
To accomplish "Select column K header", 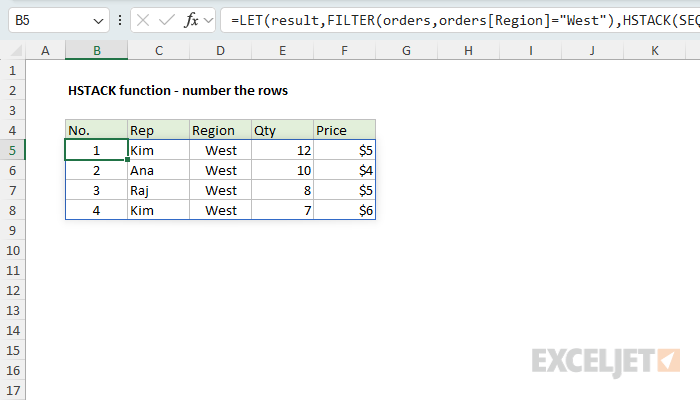I will coord(654,50).
